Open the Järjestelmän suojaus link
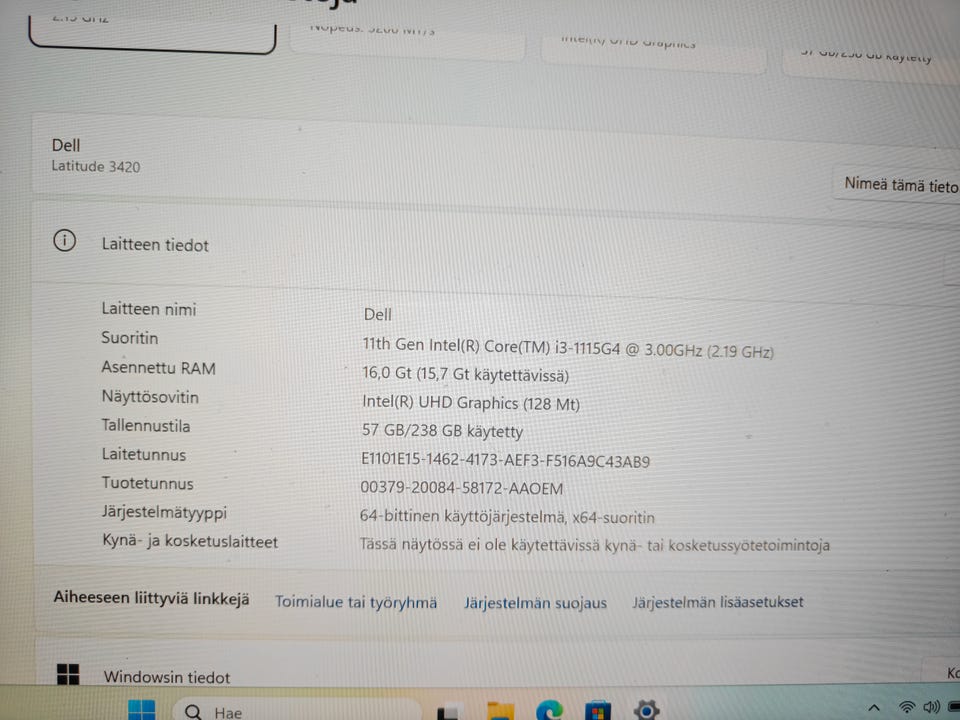Screen dimensions: 960x720 pyautogui.click(x=535, y=603)
